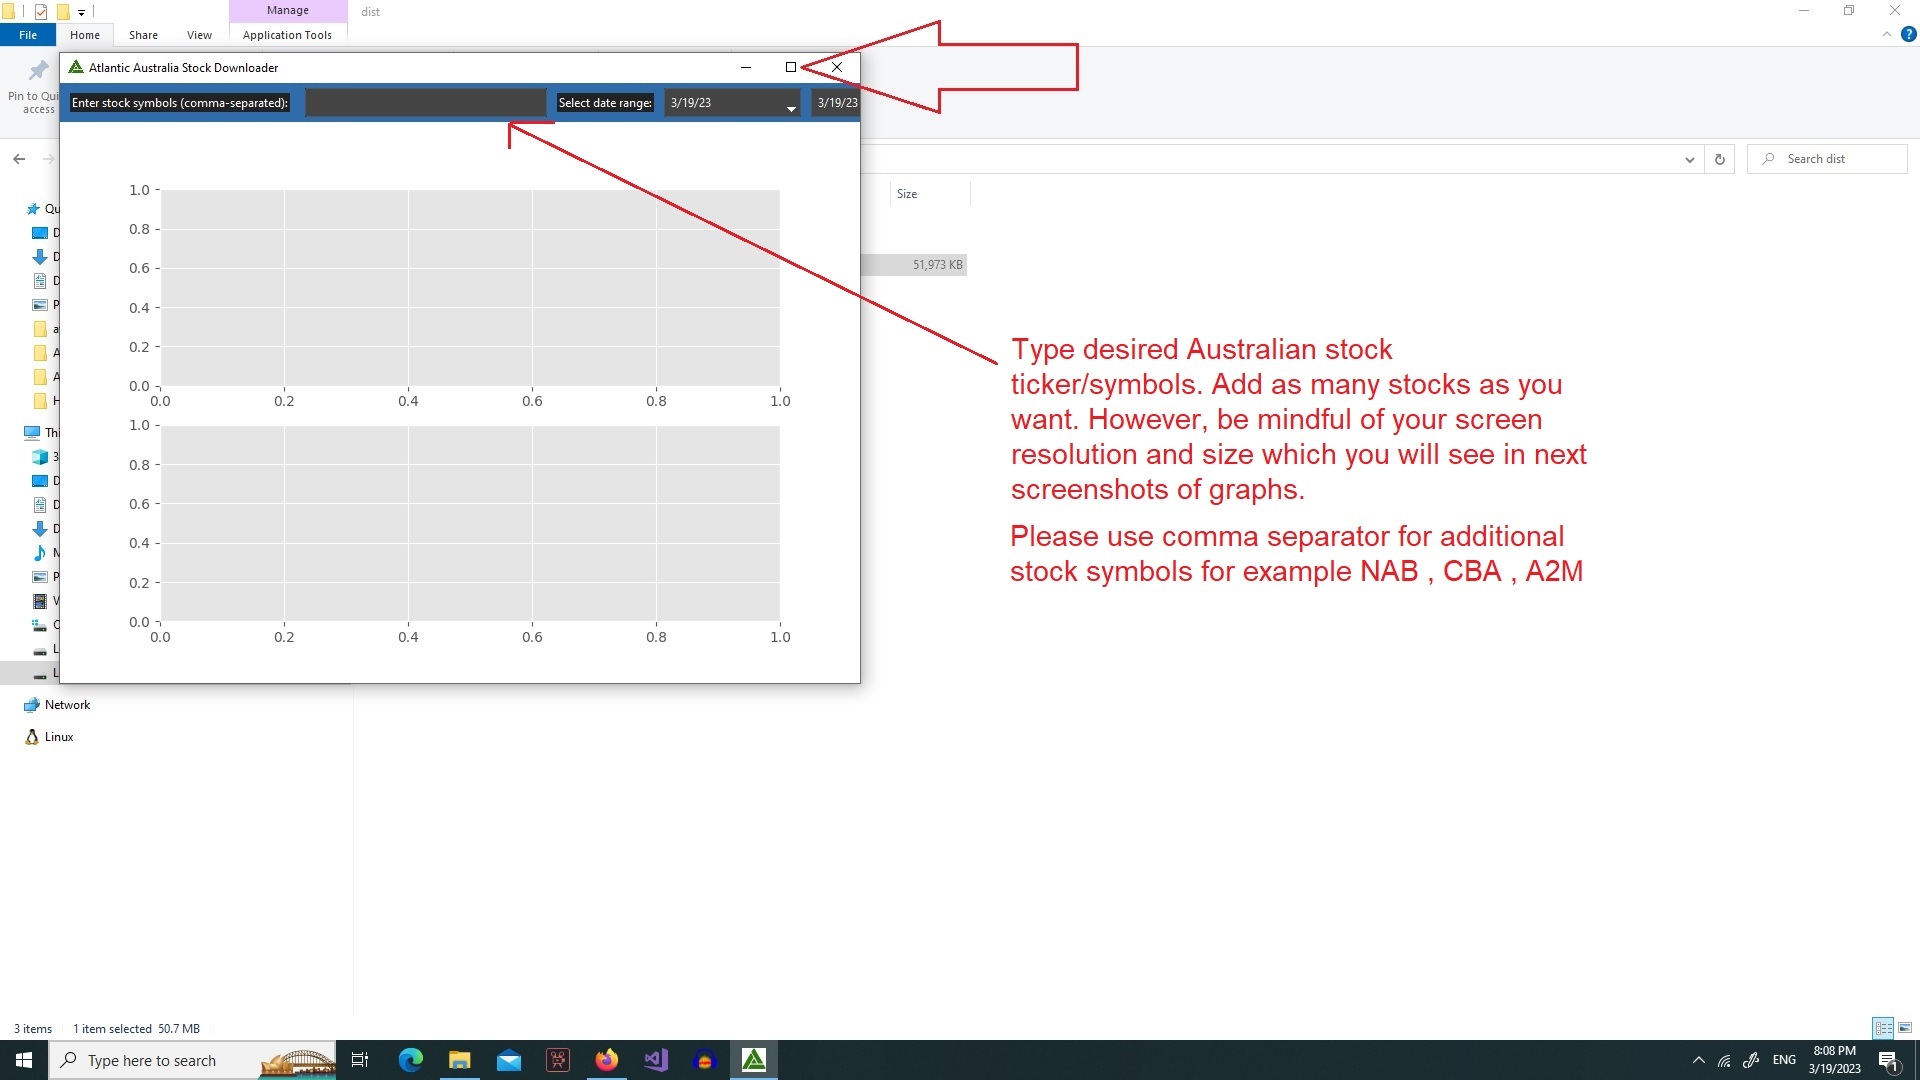The height and width of the screenshot is (1080, 1920).
Task: Open the dark red taskbar app icon
Action: 558,1060
